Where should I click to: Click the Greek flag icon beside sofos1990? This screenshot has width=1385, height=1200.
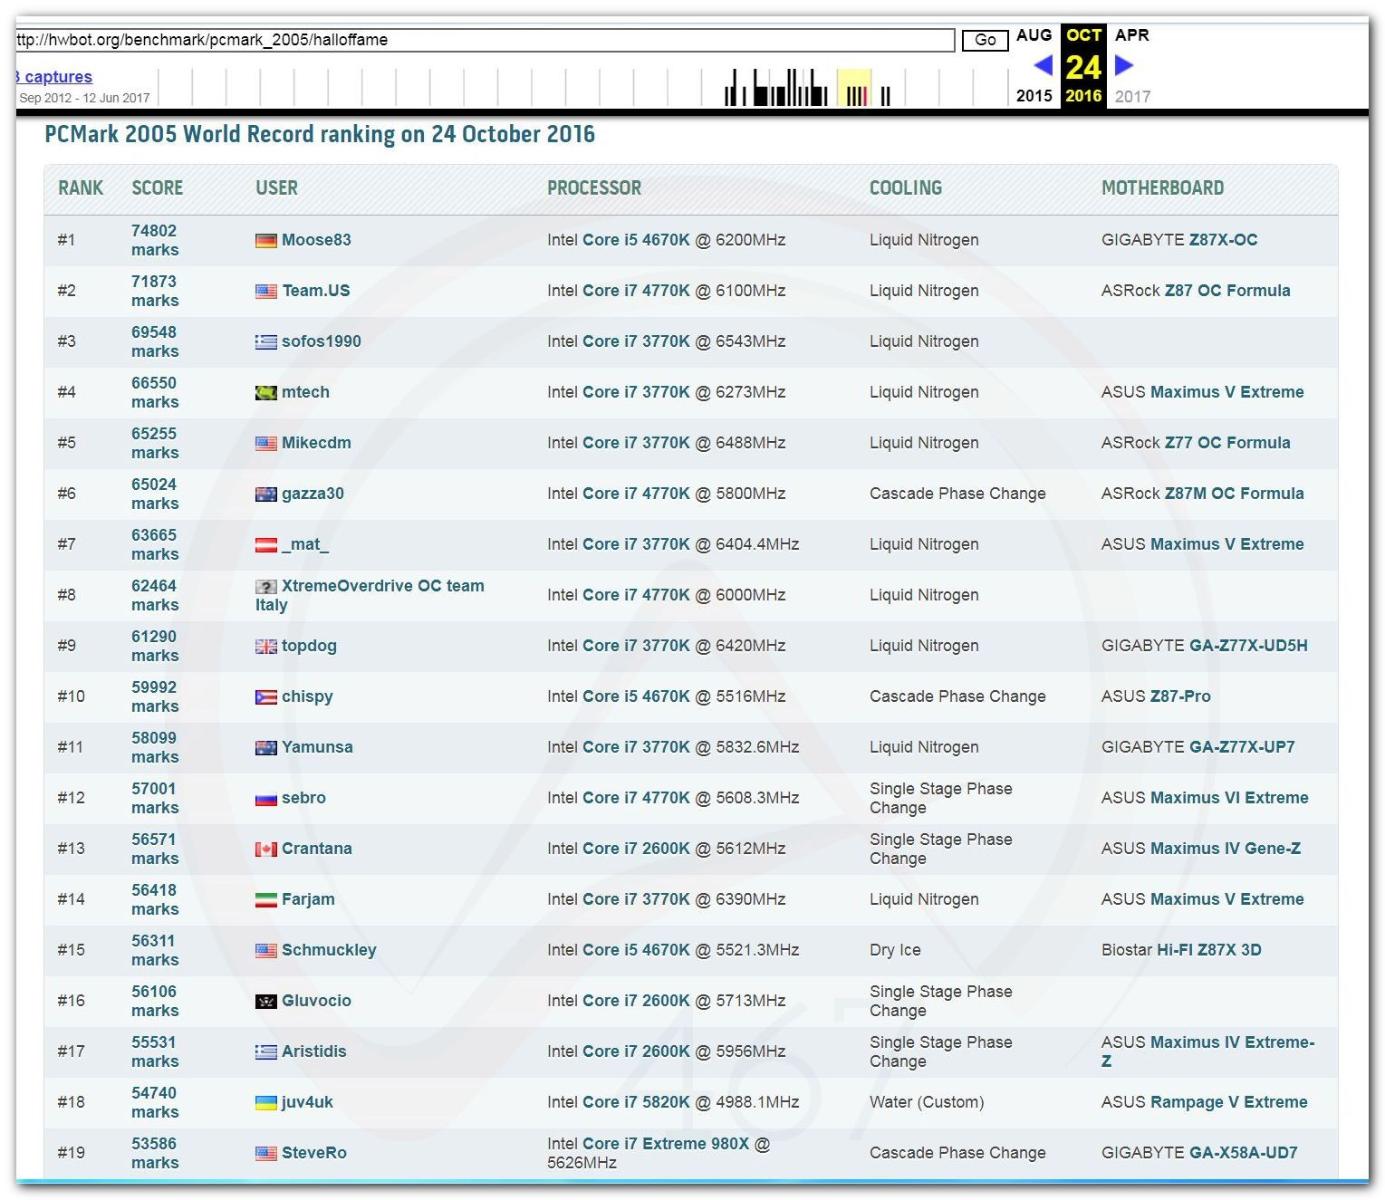click(265, 342)
